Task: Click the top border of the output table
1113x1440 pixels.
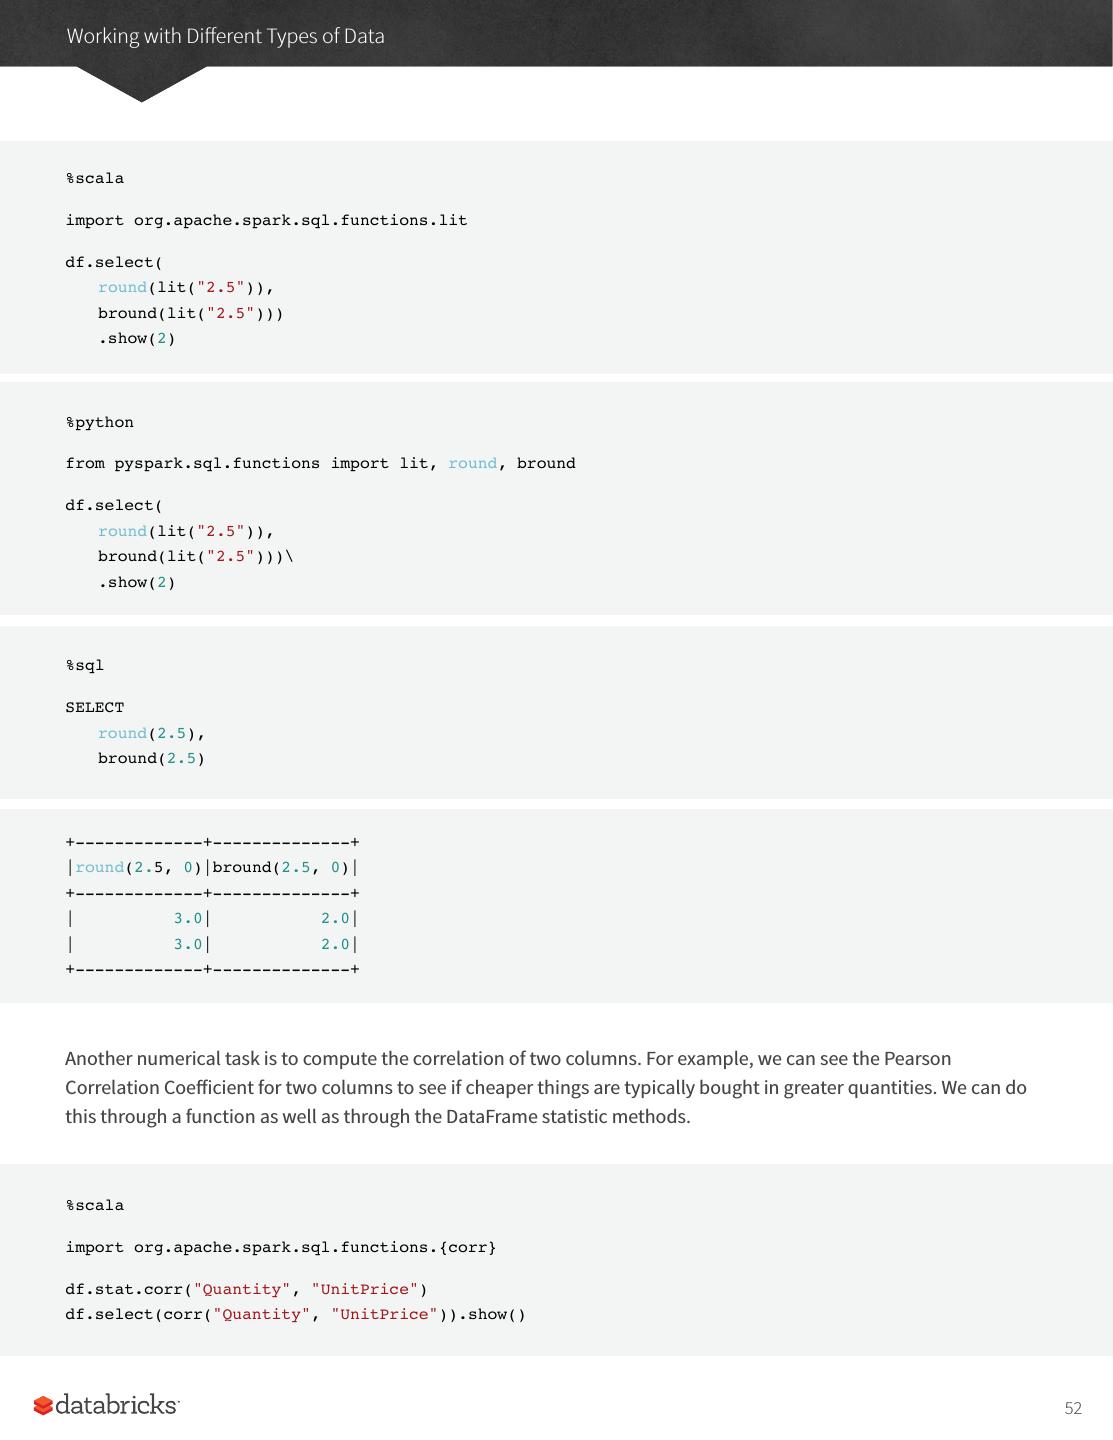Action: click(212, 842)
